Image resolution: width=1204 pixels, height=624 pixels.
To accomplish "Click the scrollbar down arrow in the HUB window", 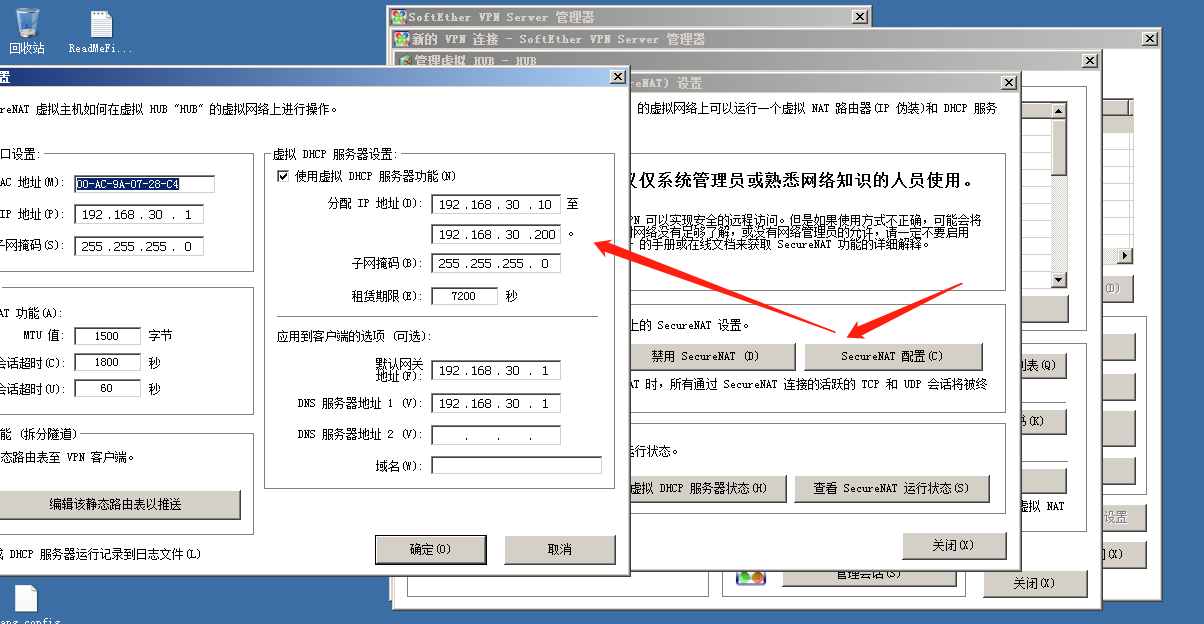I will 1059,281.
